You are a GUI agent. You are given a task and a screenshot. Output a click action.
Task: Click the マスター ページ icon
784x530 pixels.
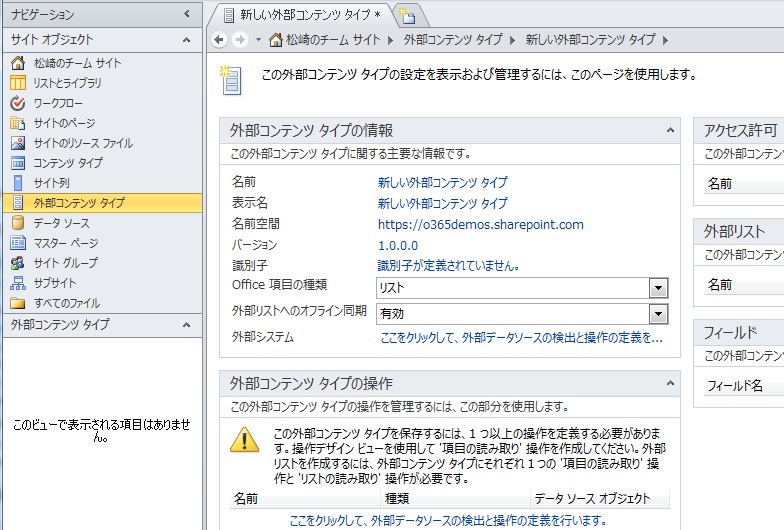[18, 243]
